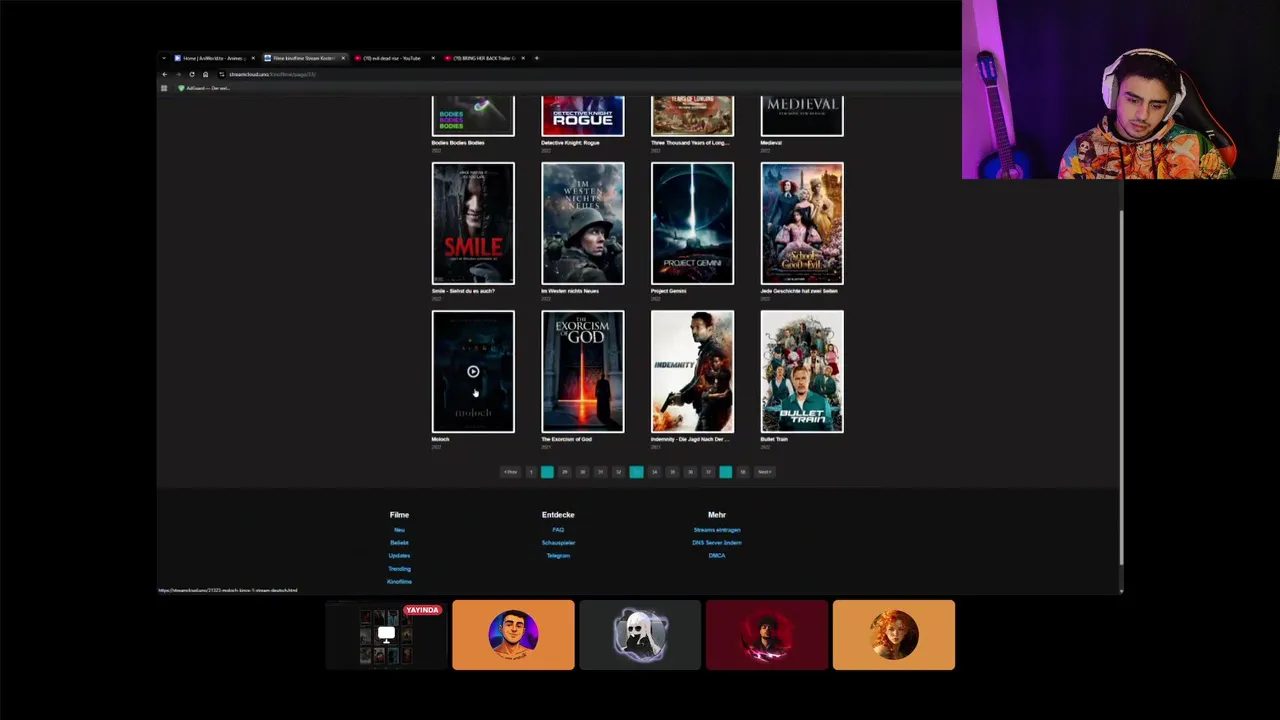Screen dimensions: 1280x720
Task: Go to page 35 in pagination
Action: coord(673,472)
